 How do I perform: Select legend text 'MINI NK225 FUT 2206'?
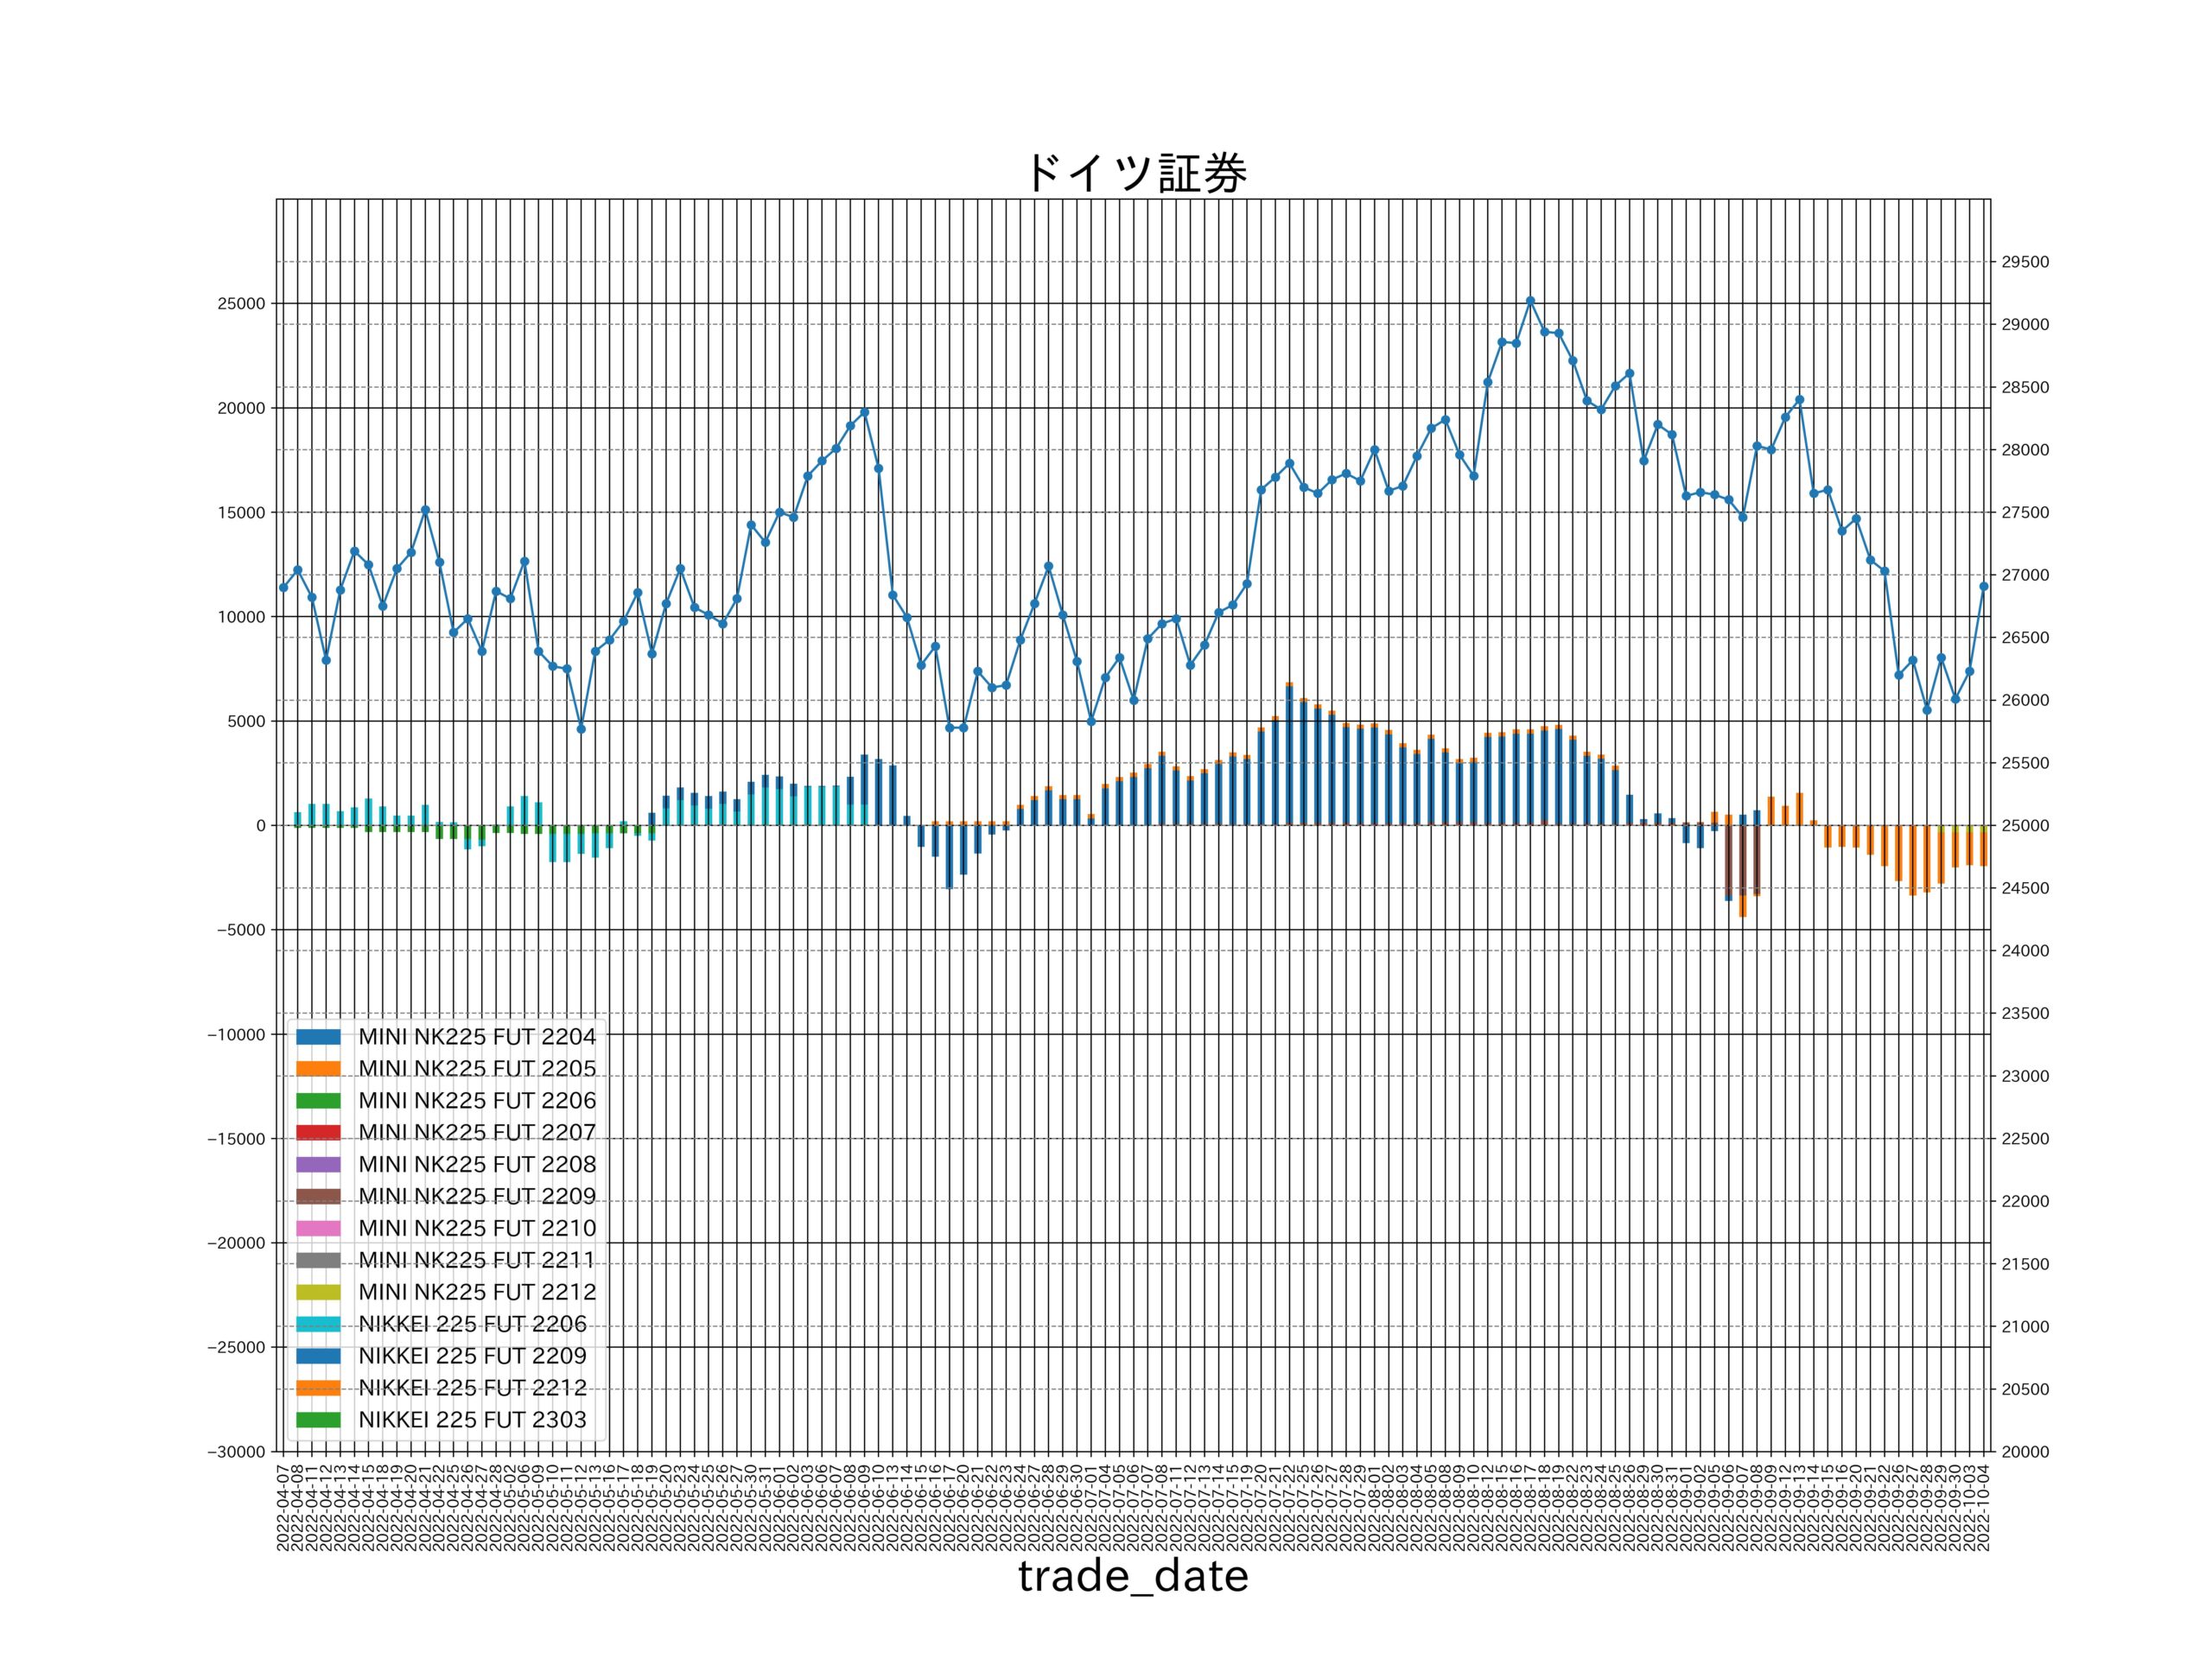coord(477,1101)
